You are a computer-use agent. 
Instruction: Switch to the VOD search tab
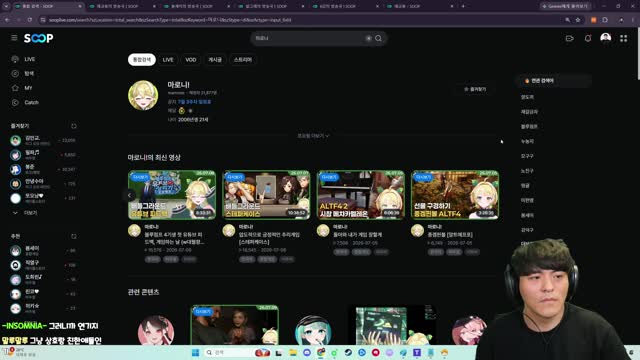point(191,60)
